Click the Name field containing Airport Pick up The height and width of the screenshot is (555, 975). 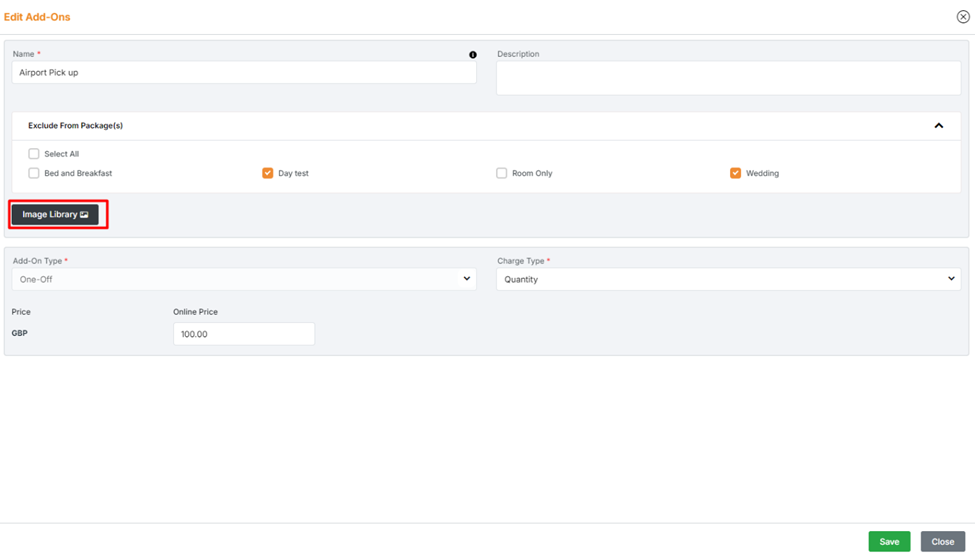[244, 73]
